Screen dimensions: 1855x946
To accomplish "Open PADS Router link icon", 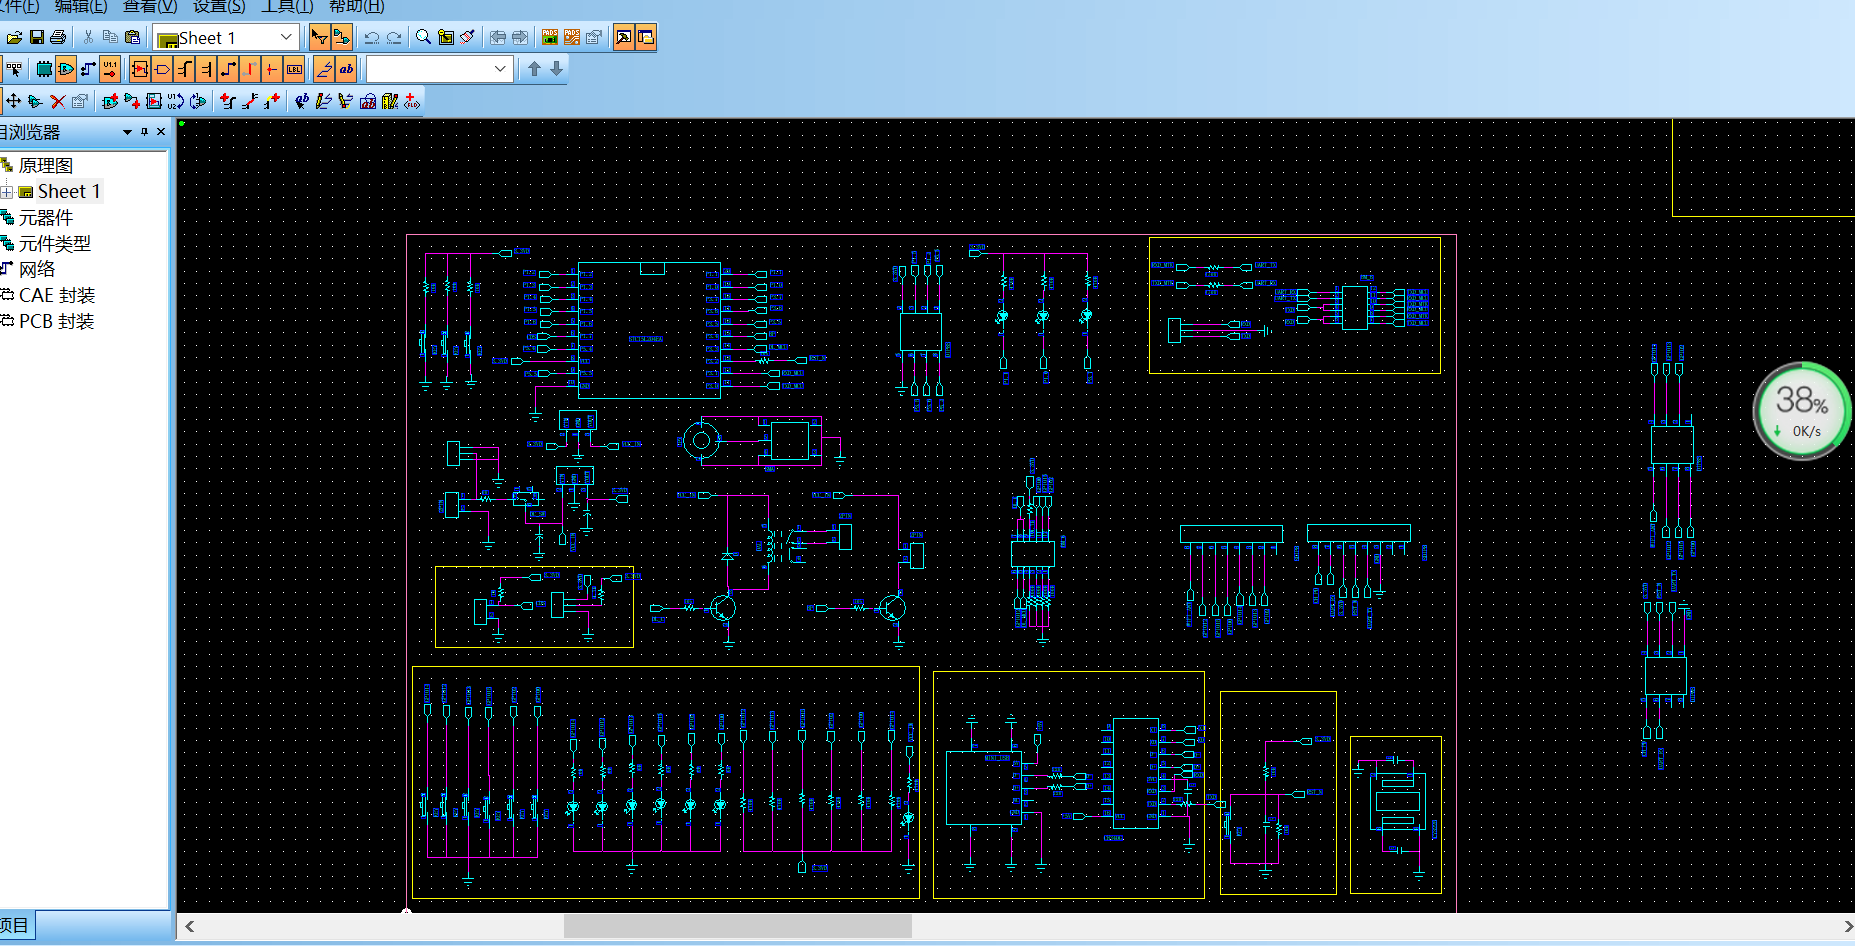I will click(x=572, y=38).
